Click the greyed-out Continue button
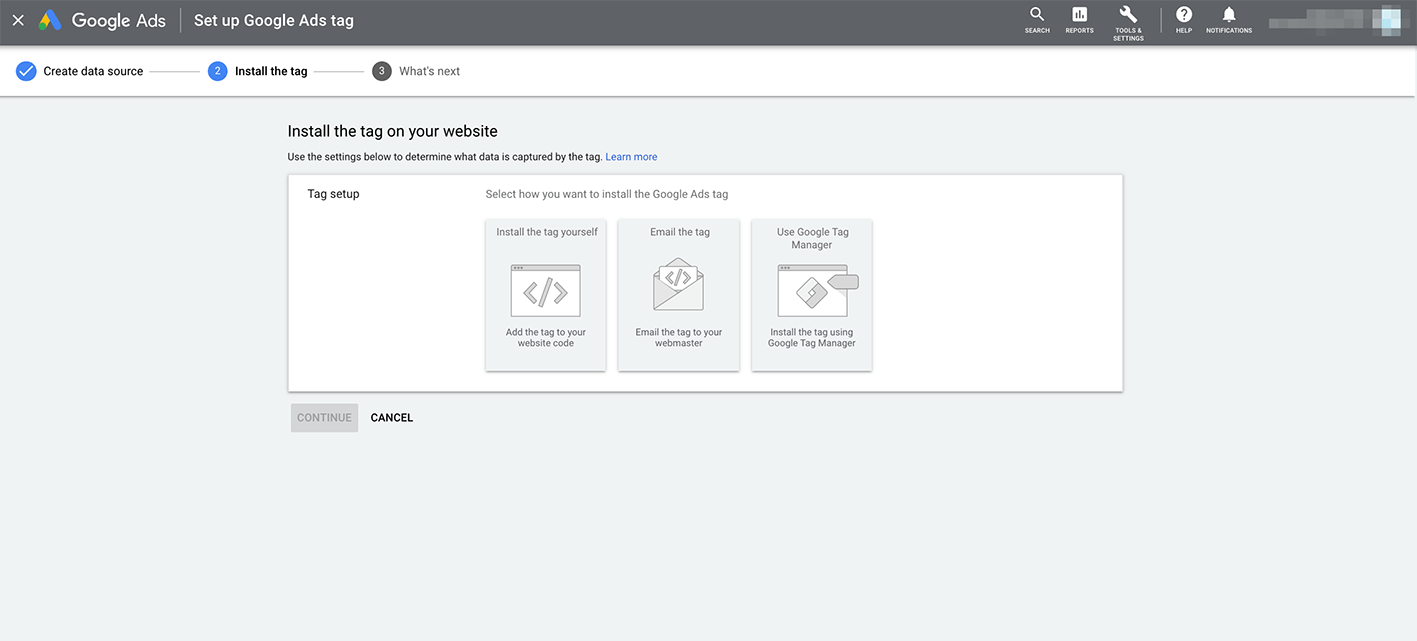The height and width of the screenshot is (641, 1417). point(324,418)
